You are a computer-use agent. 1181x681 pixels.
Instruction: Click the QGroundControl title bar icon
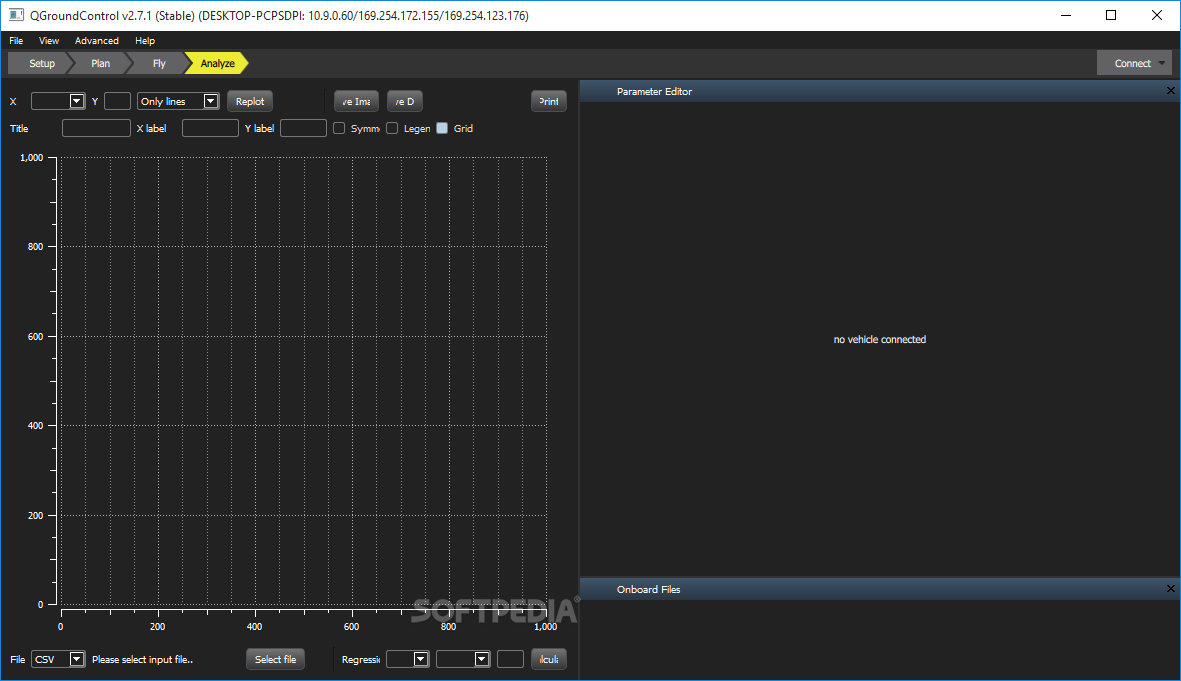tap(16, 15)
